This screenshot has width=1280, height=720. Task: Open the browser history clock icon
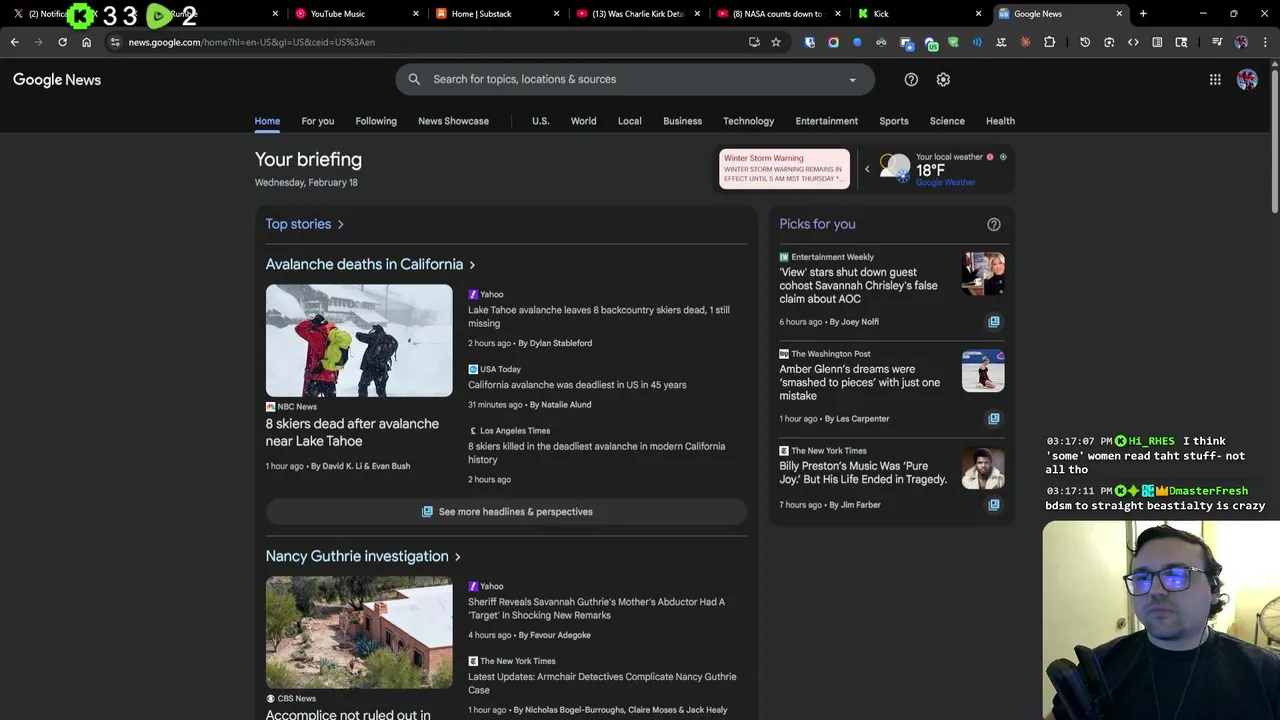(1085, 42)
